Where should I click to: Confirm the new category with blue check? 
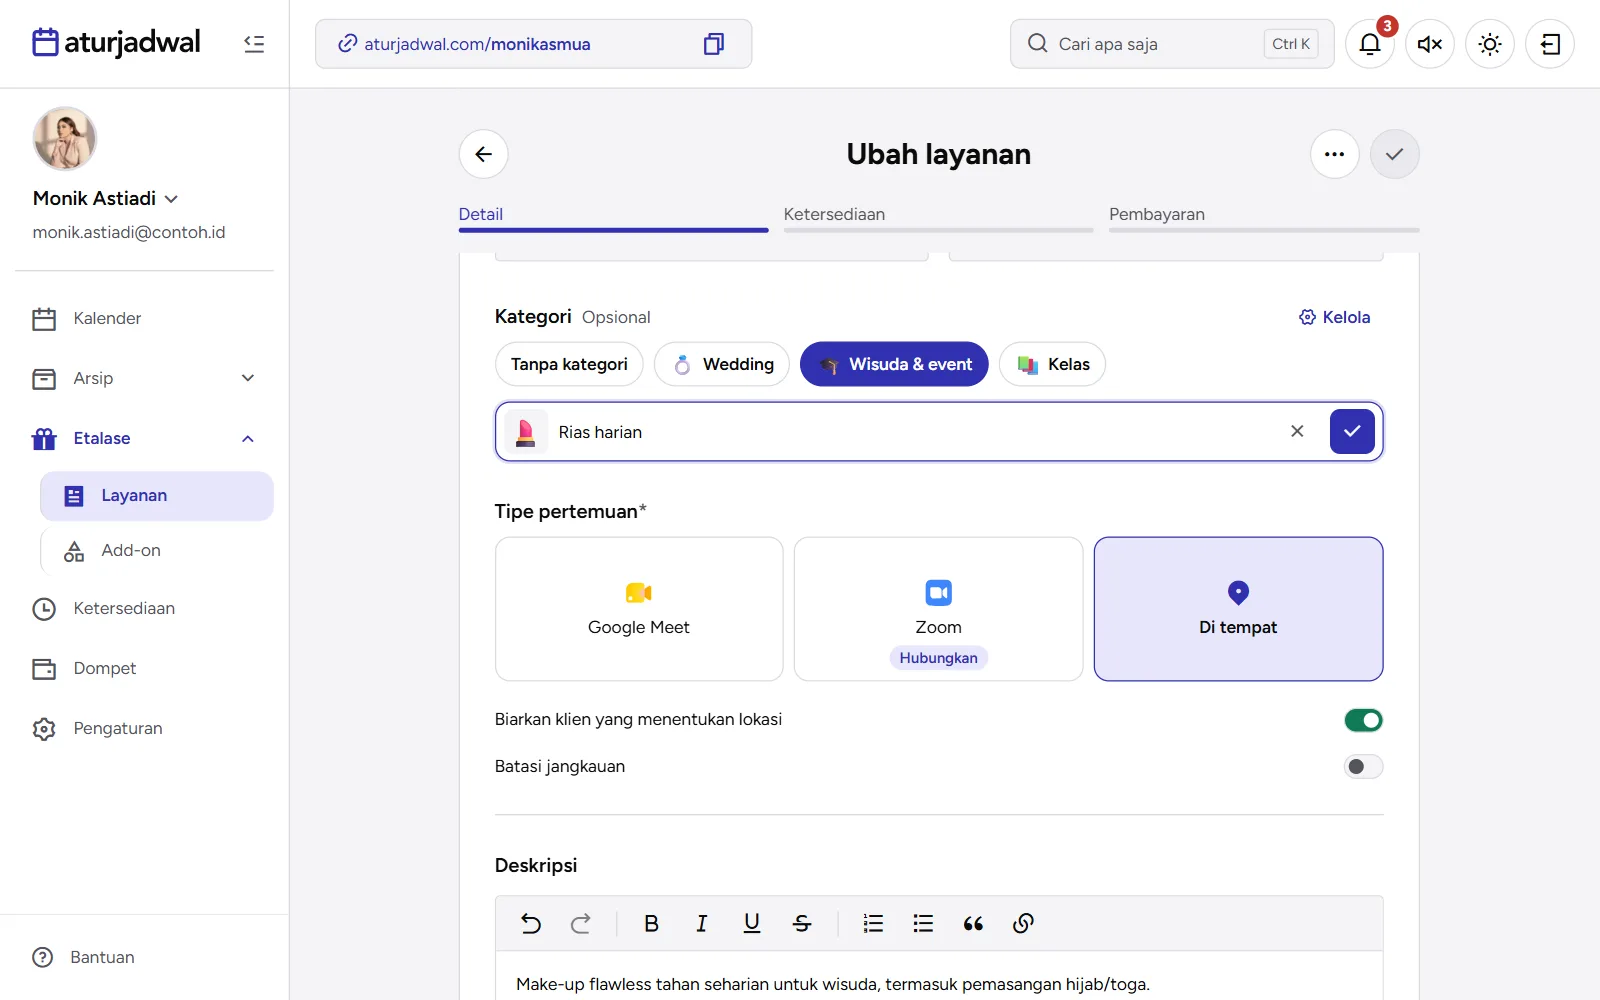[x=1352, y=431]
